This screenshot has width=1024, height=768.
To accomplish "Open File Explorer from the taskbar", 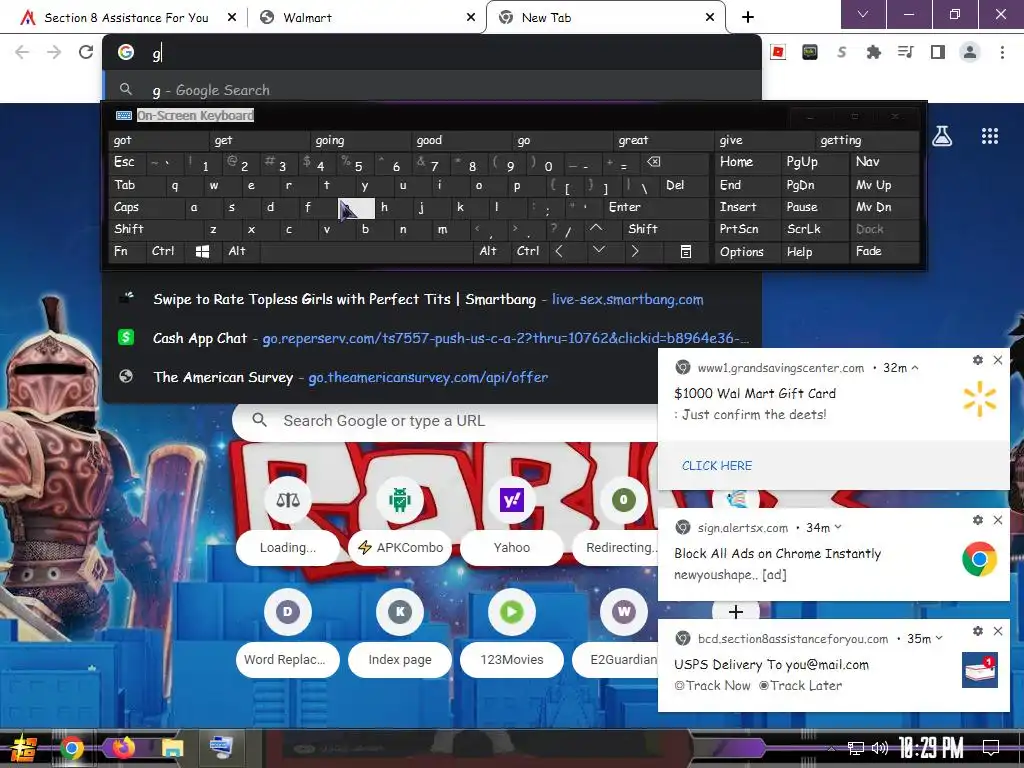I will [x=173, y=748].
